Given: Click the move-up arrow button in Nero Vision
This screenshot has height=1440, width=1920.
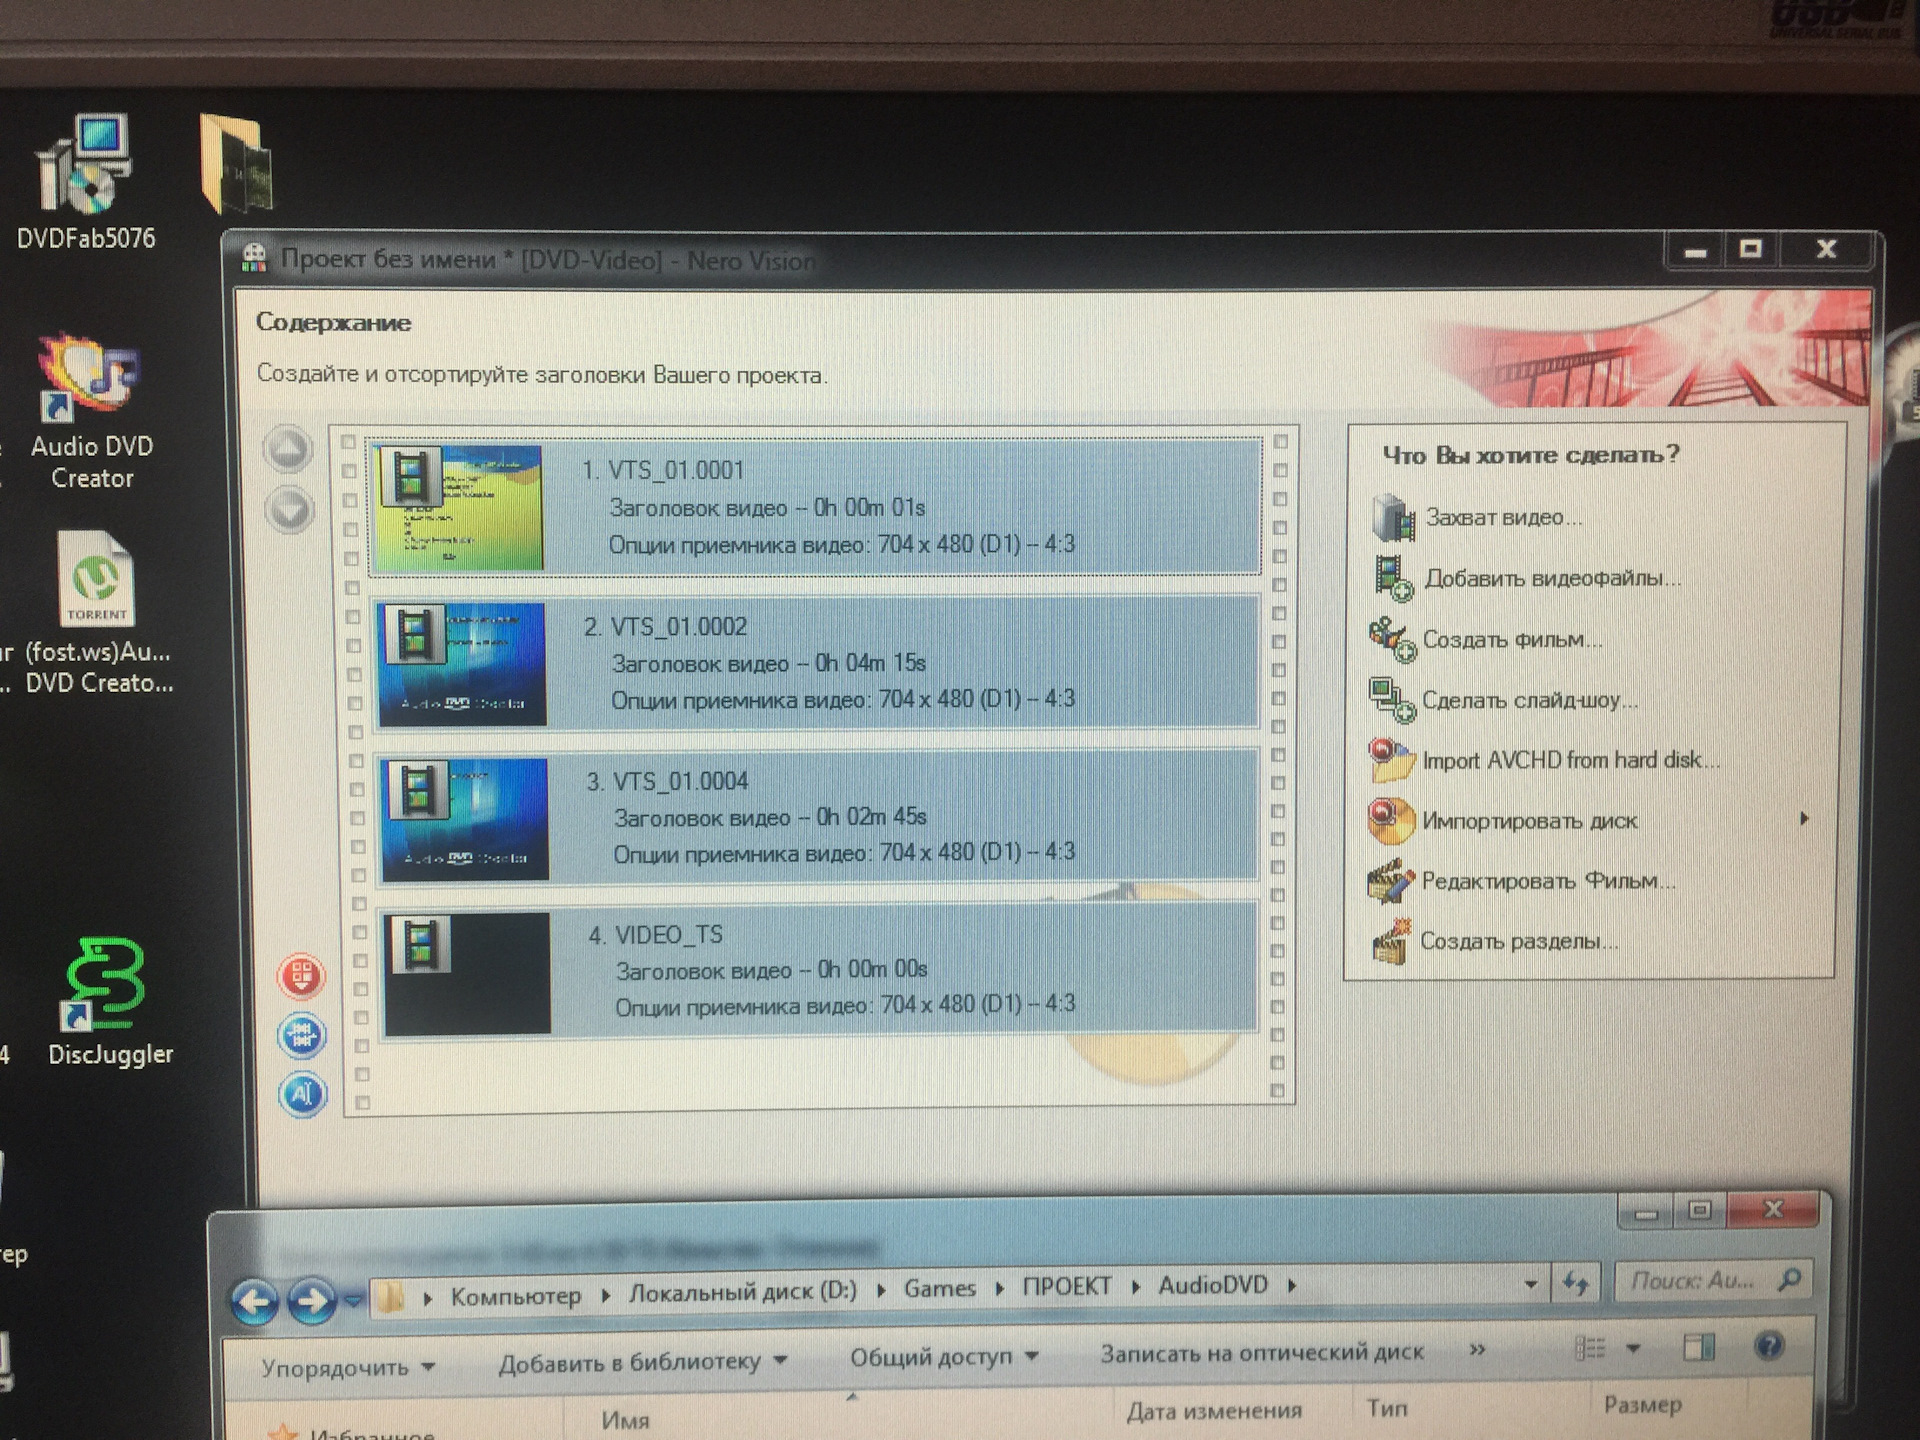Looking at the screenshot, I should point(288,449).
